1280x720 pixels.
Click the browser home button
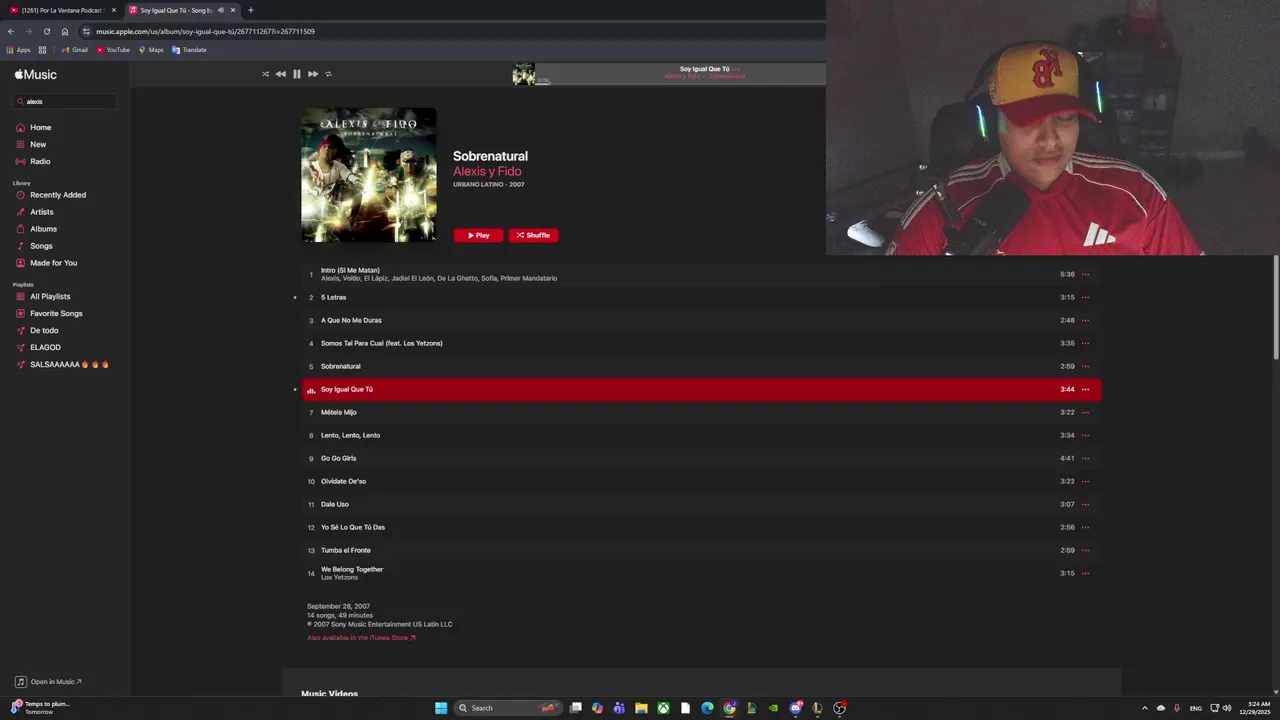pyautogui.click(x=65, y=31)
